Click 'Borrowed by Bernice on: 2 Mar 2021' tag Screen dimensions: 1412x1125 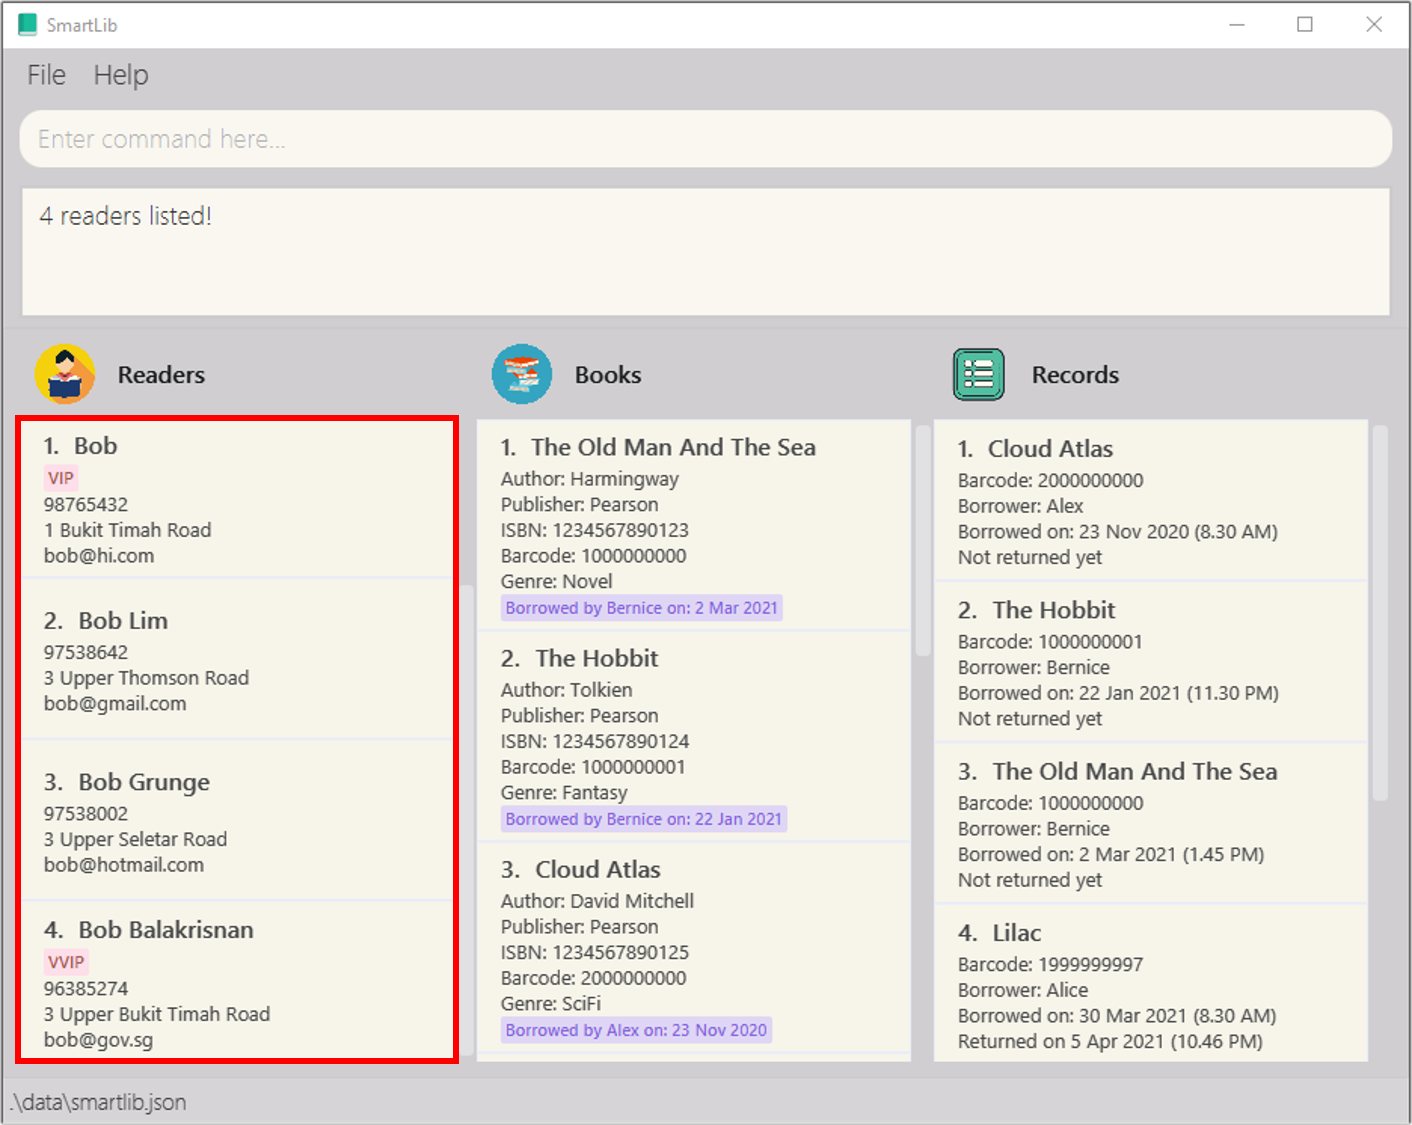point(642,608)
